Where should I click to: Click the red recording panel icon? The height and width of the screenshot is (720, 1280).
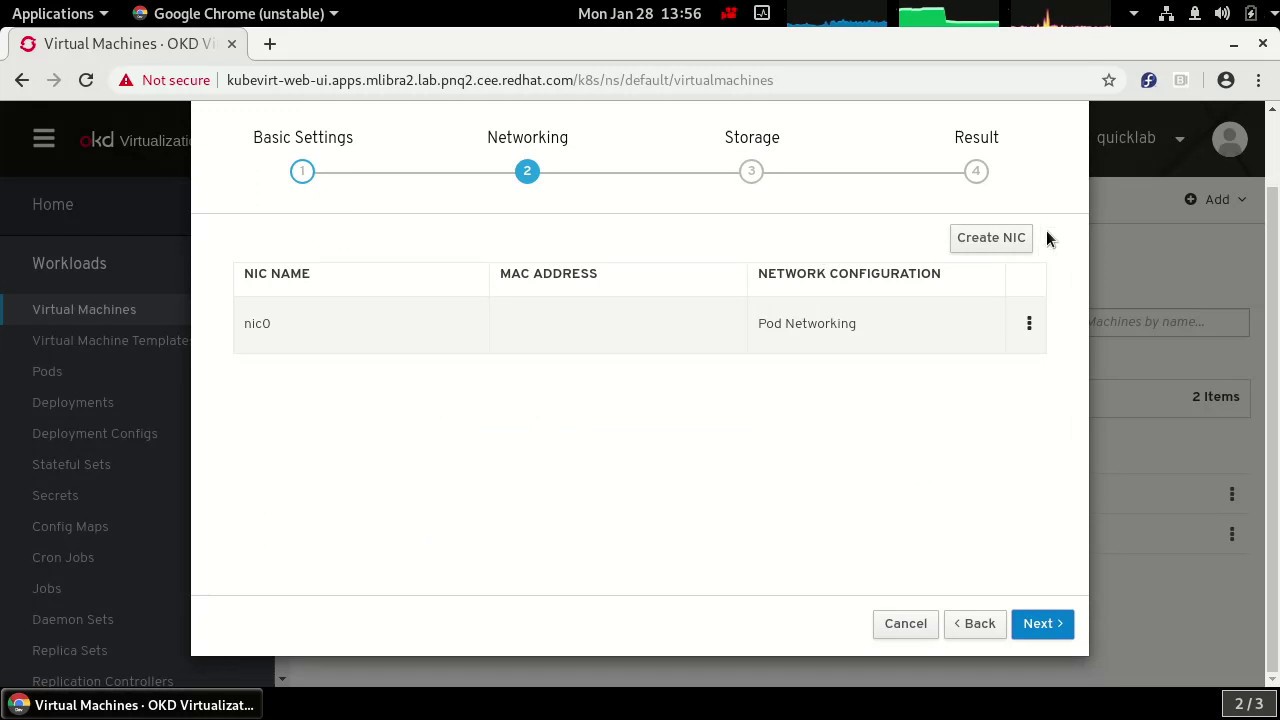pos(730,13)
